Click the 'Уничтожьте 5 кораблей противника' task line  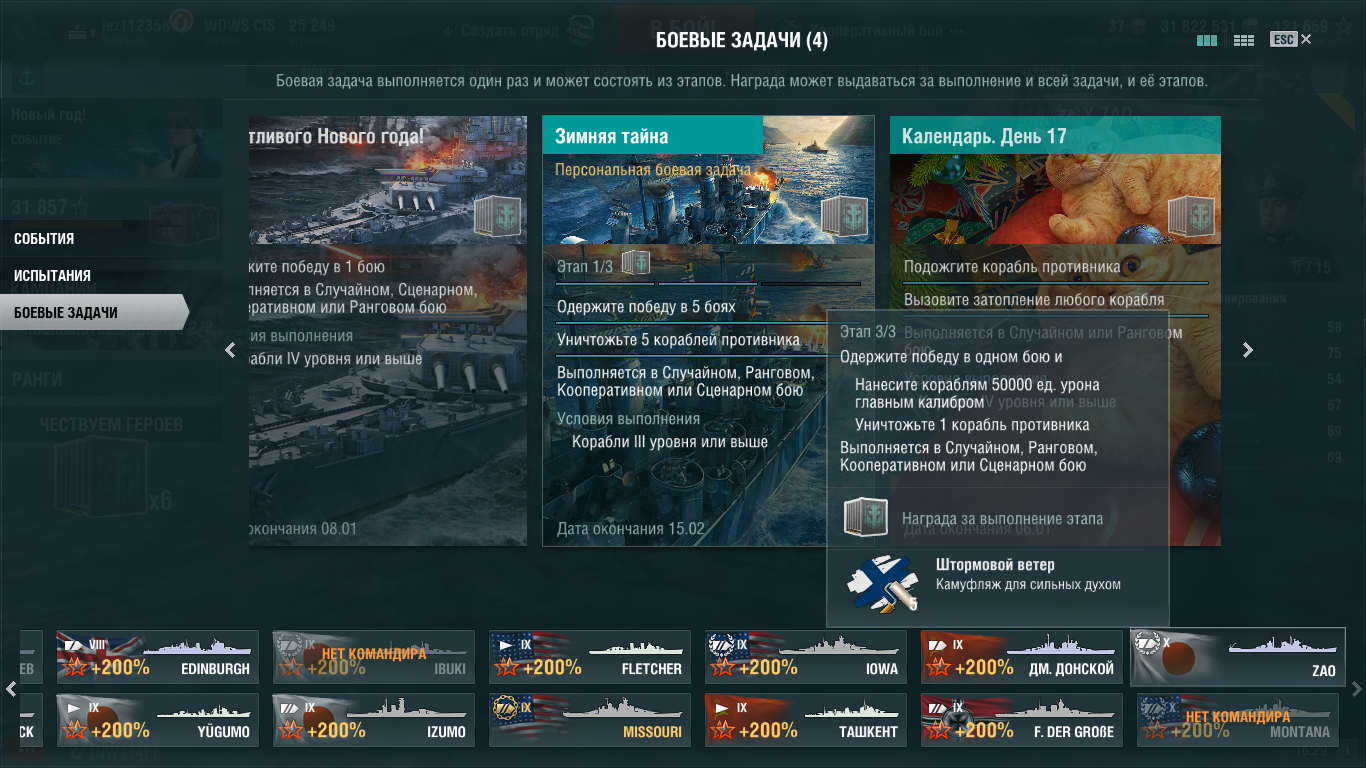pos(678,340)
